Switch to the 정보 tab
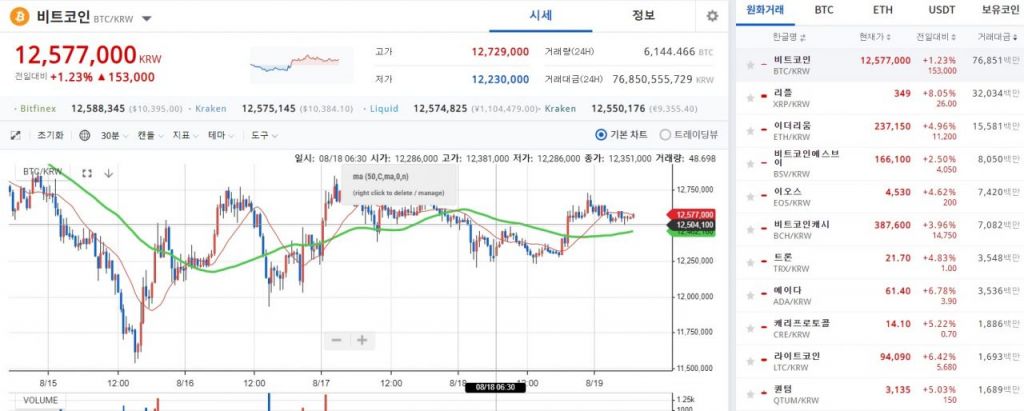The width and height of the screenshot is (1024, 411). tap(644, 16)
